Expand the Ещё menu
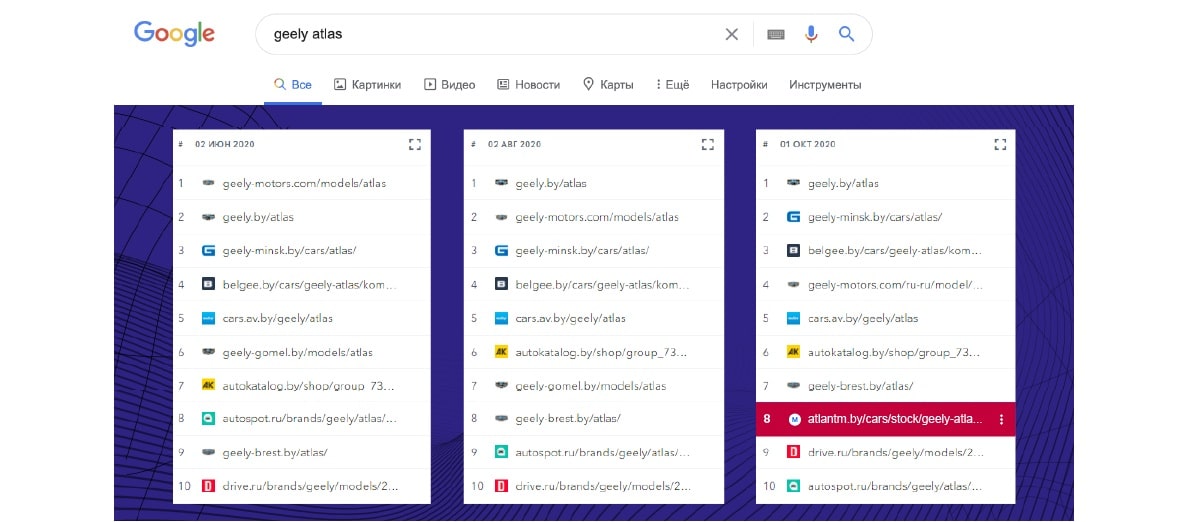 673,85
